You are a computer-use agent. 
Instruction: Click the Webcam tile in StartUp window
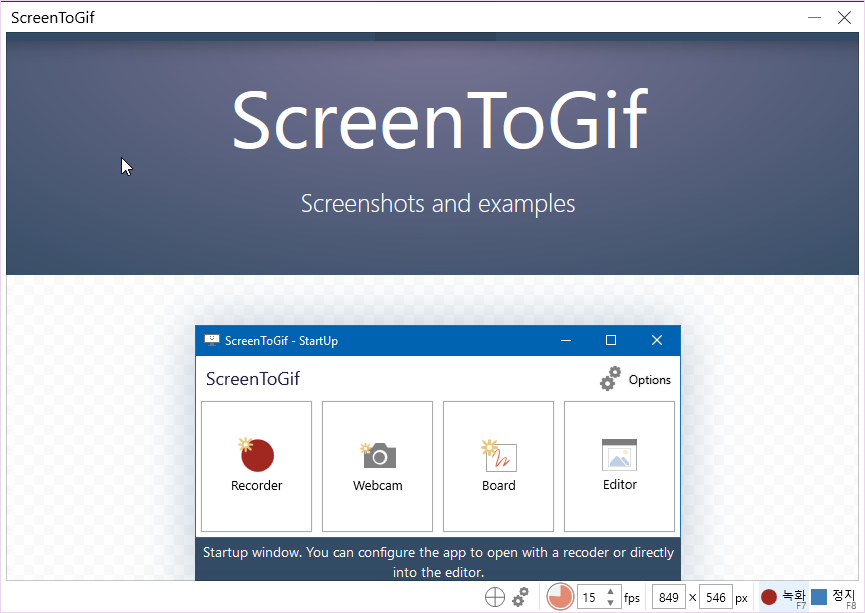(x=377, y=466)
